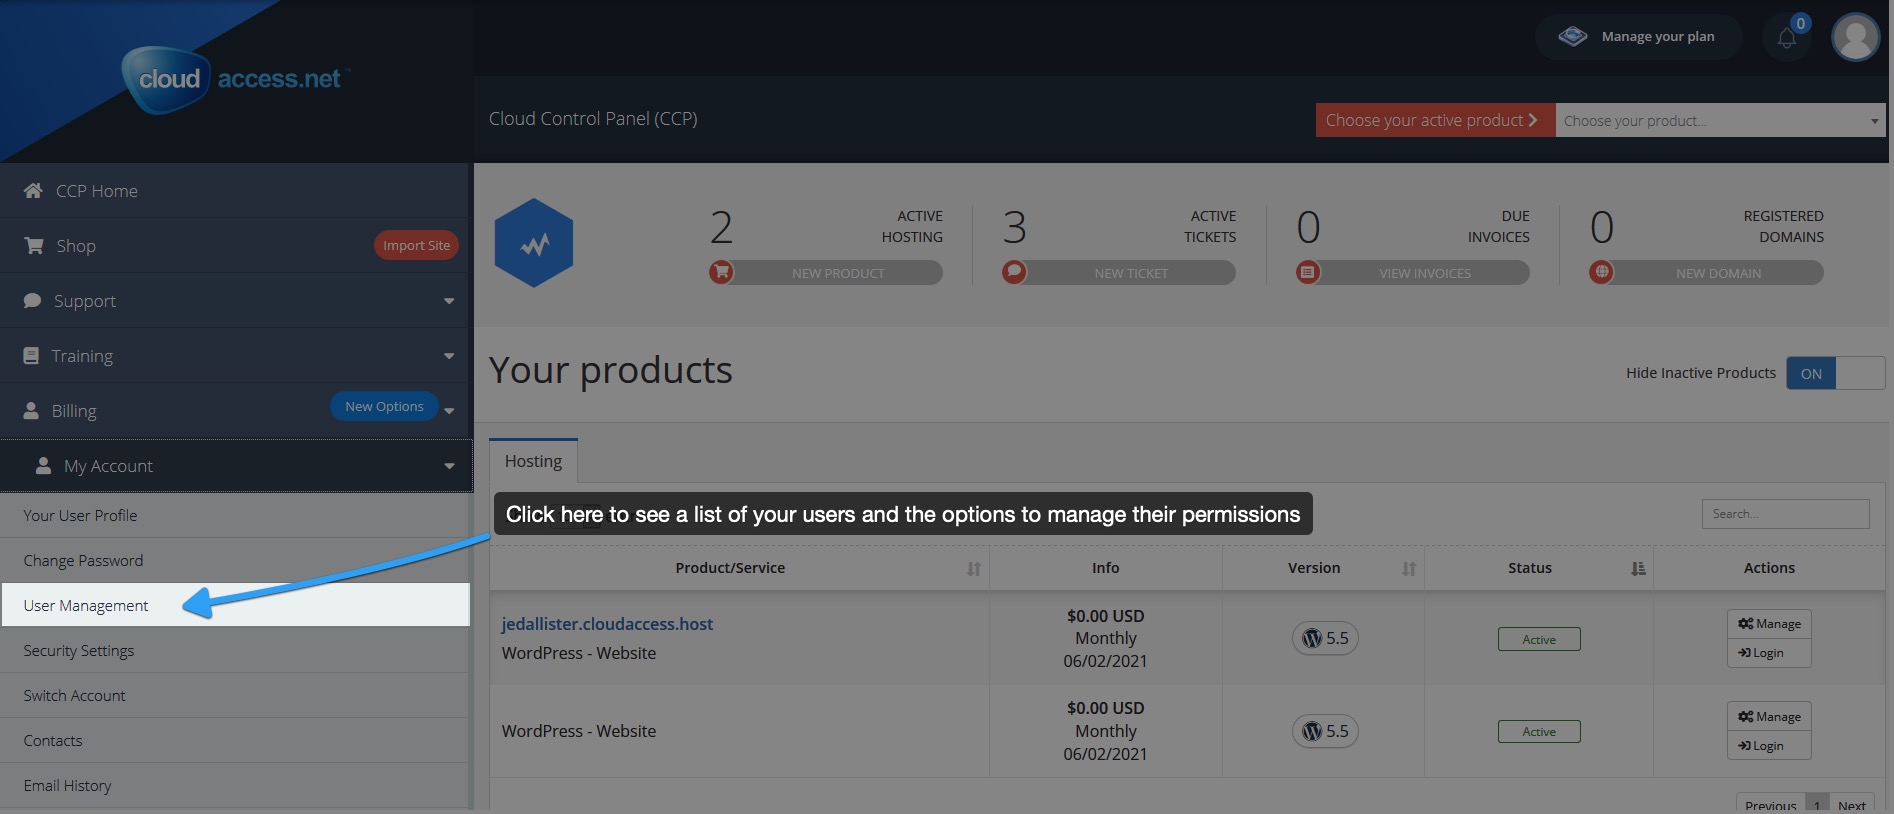Expand the Billing menu arrow
The image size is (1894, 814).
[x=449, y=411]
